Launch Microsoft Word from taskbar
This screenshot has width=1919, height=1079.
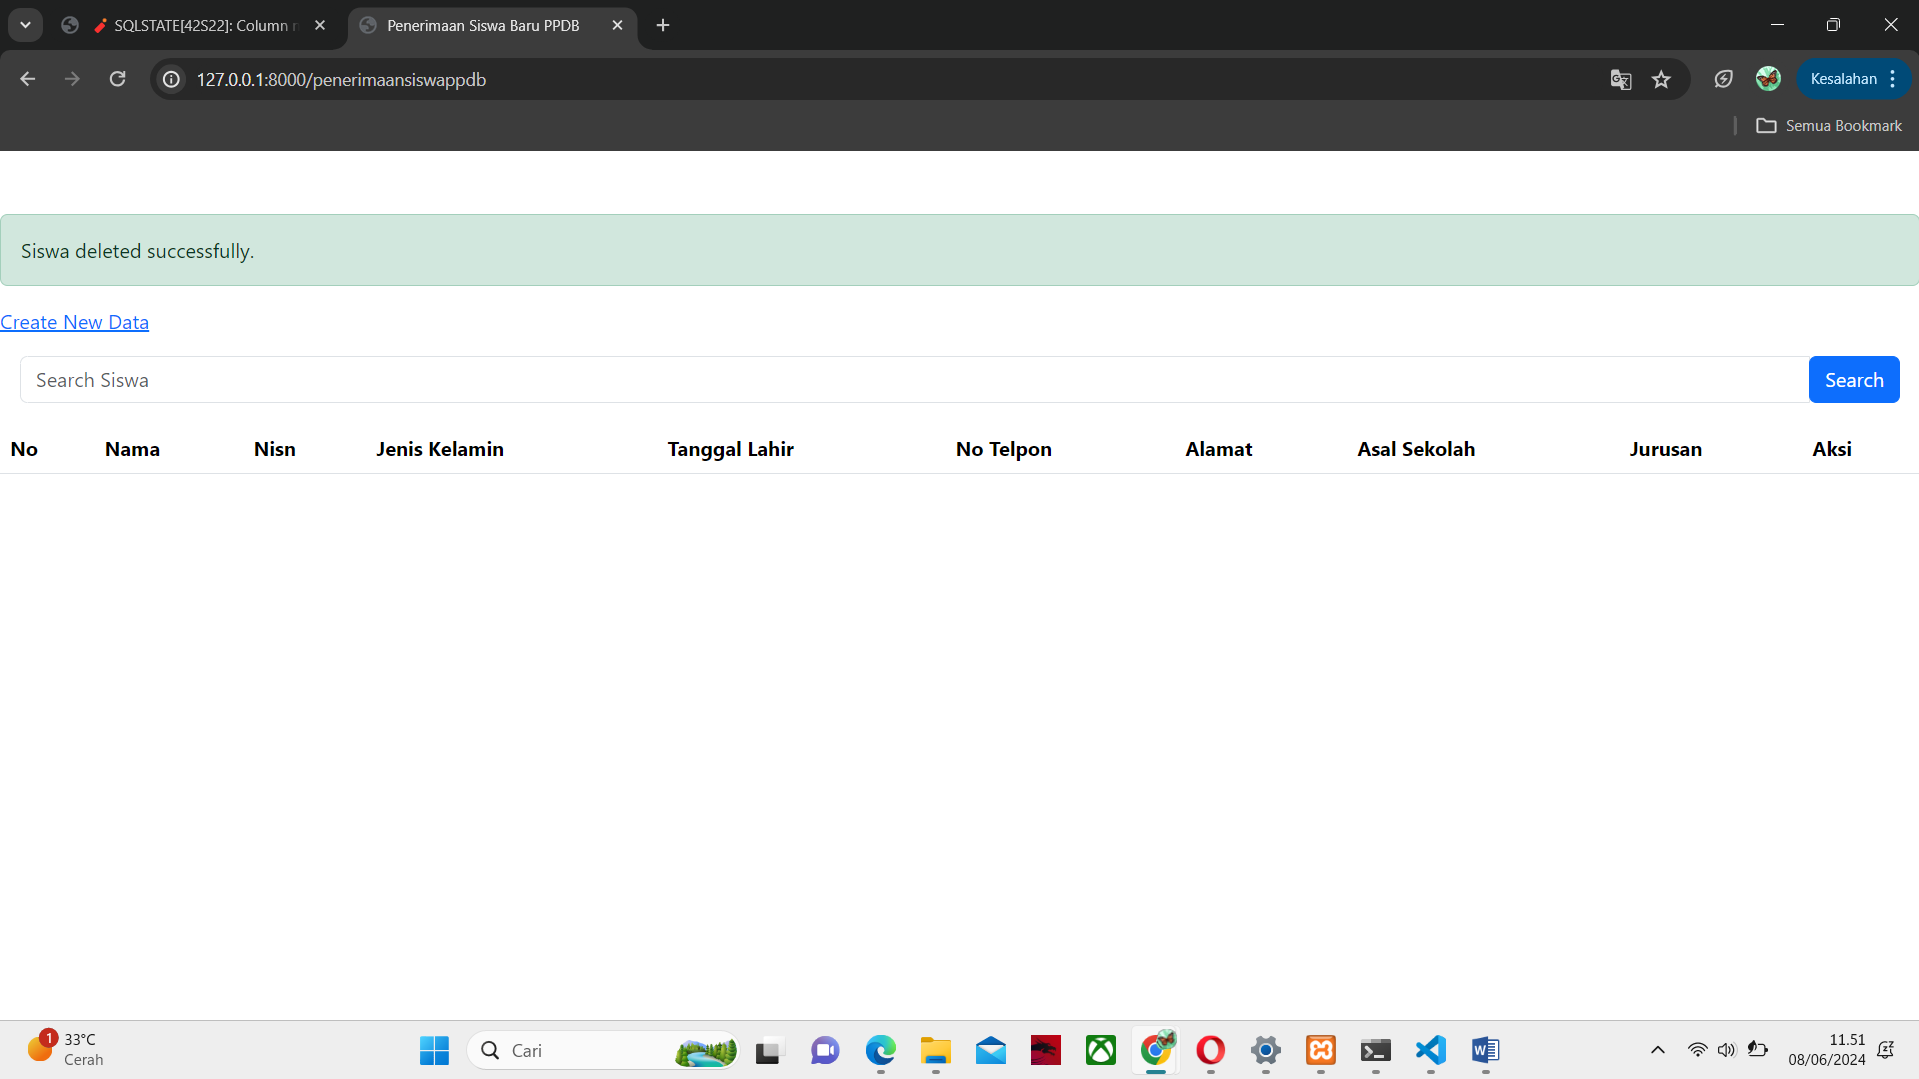coord(1485,1050)
